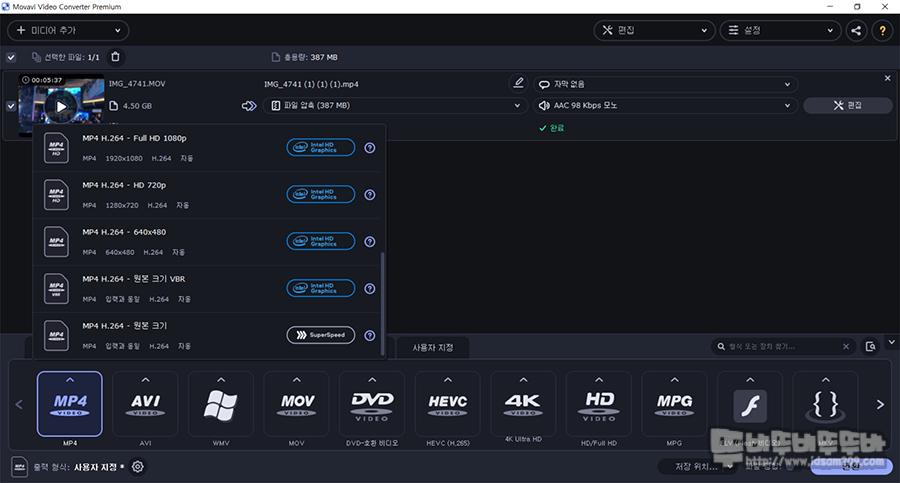Select the DVD-호환 비디오 format icon
The height and width of the screenshot is (483, 900).
(x=372, y=404)
